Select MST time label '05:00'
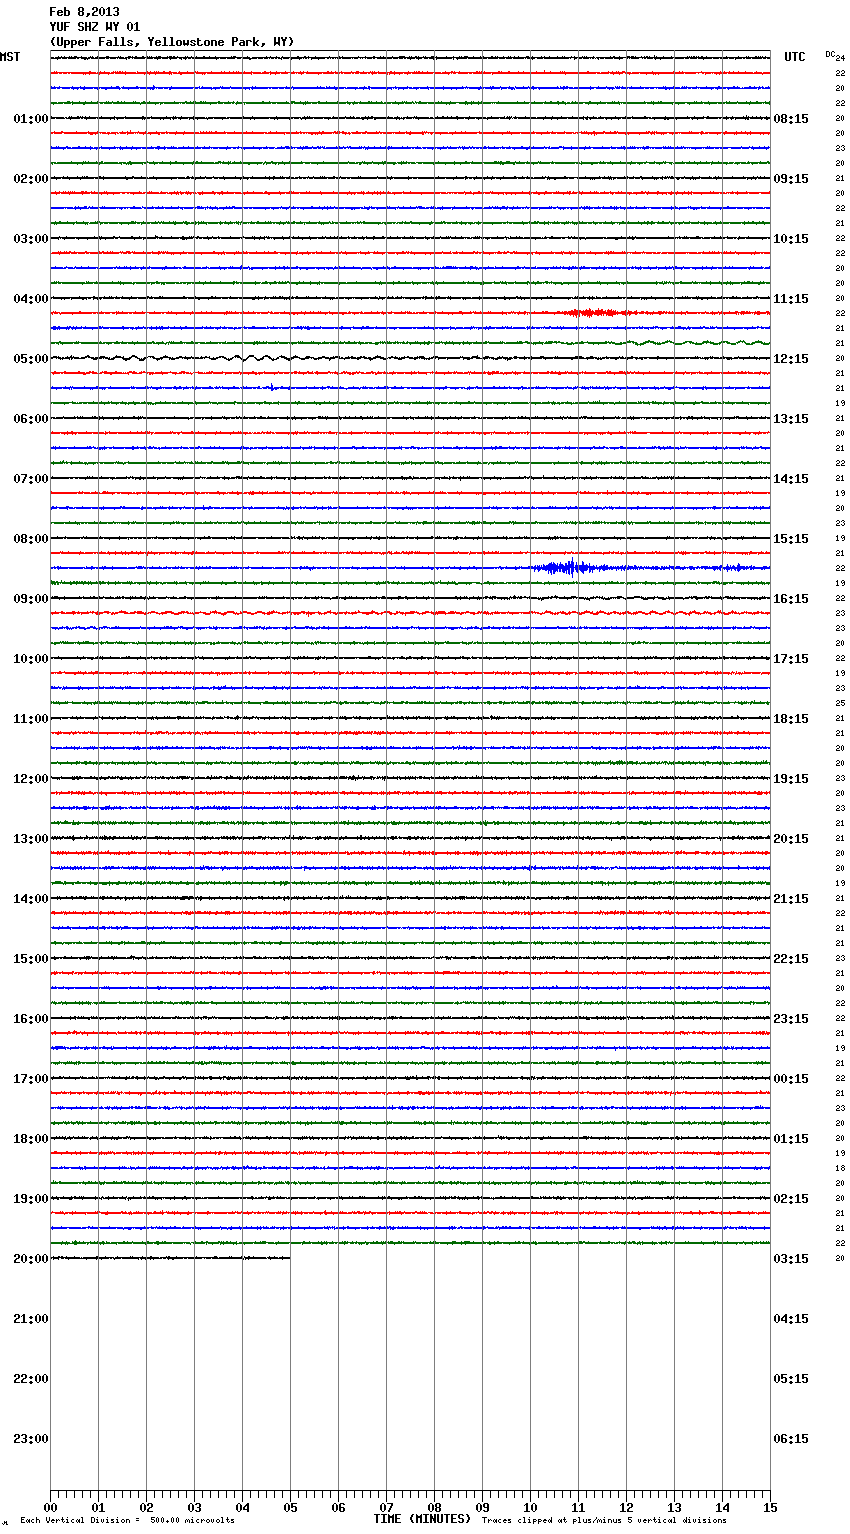This screenshot has width=850, height=1534. (31, 359)
